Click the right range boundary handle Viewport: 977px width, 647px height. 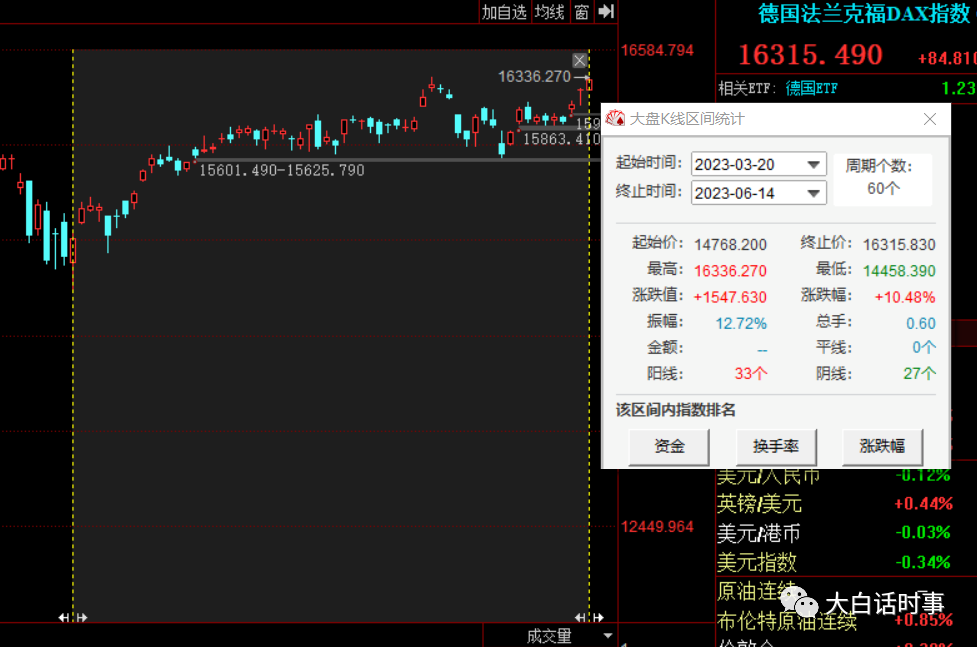[x=589, y=618]
